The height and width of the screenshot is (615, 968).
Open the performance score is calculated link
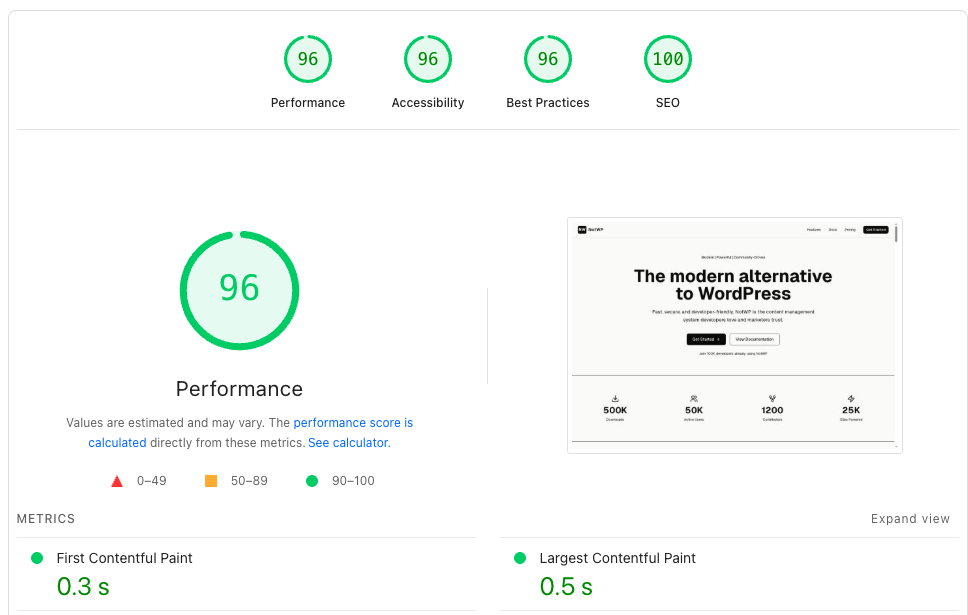point(354,422)
